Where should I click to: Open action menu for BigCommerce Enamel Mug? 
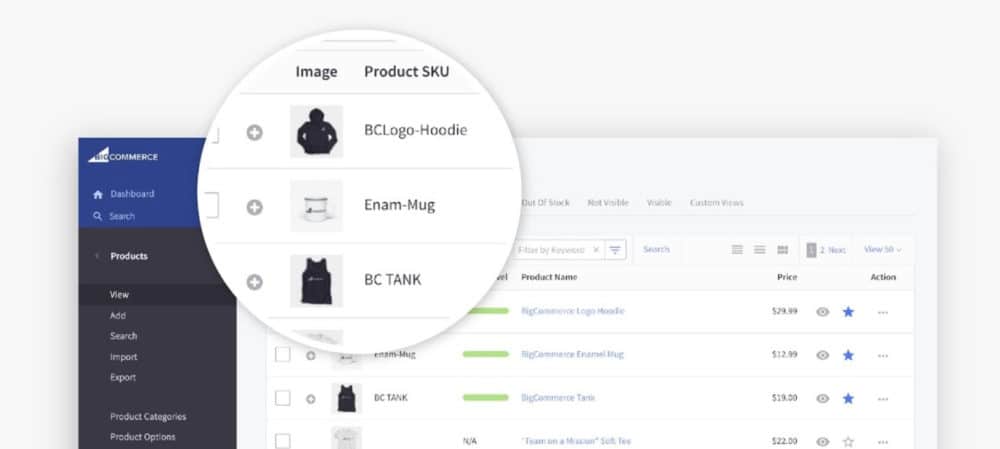[x=883, y=356]
